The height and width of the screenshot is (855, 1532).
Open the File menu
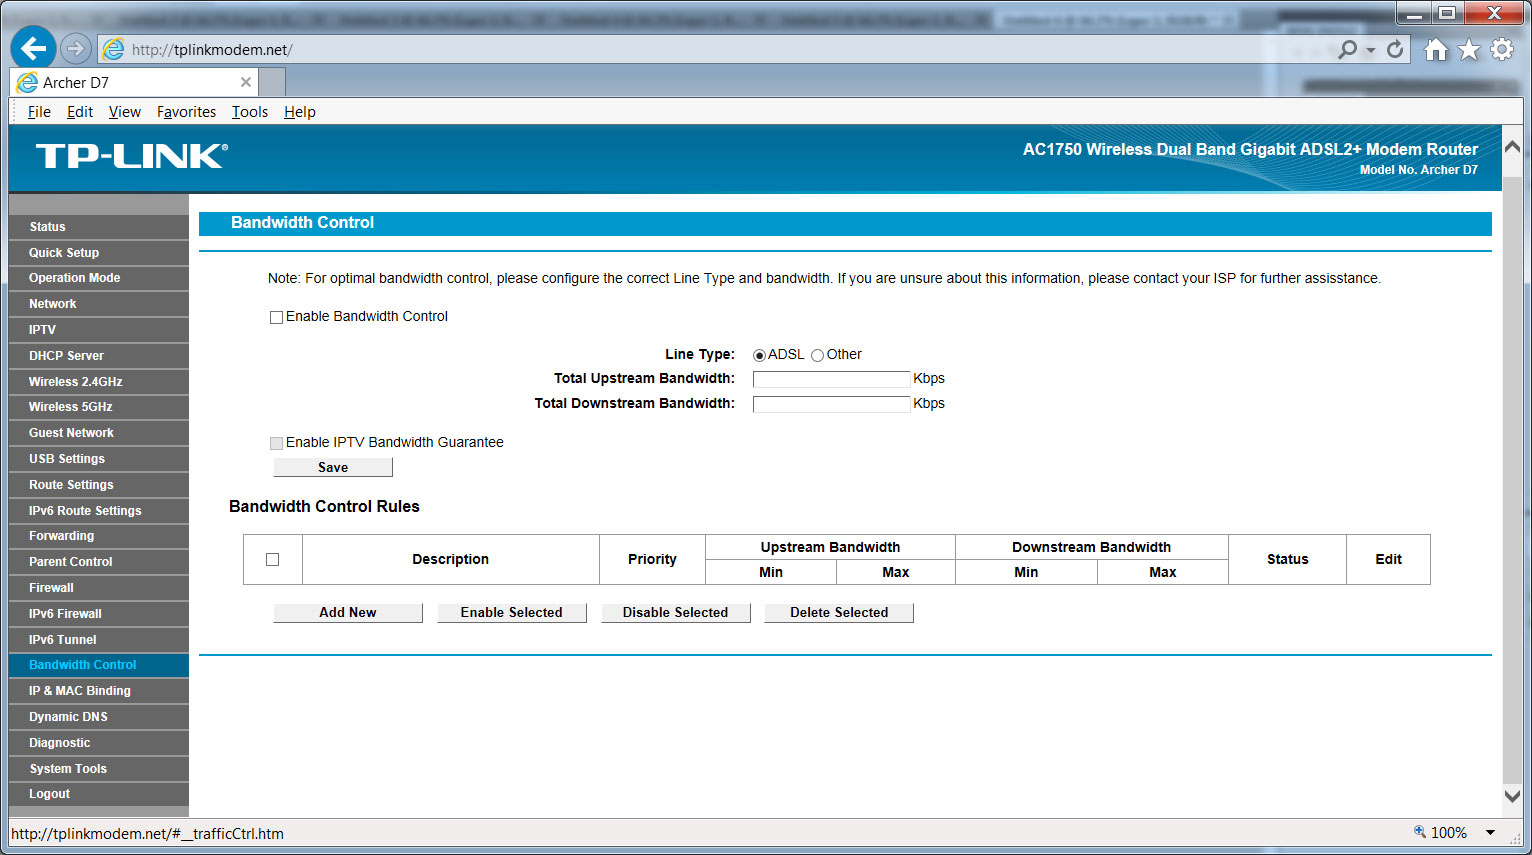coord(39,112)
